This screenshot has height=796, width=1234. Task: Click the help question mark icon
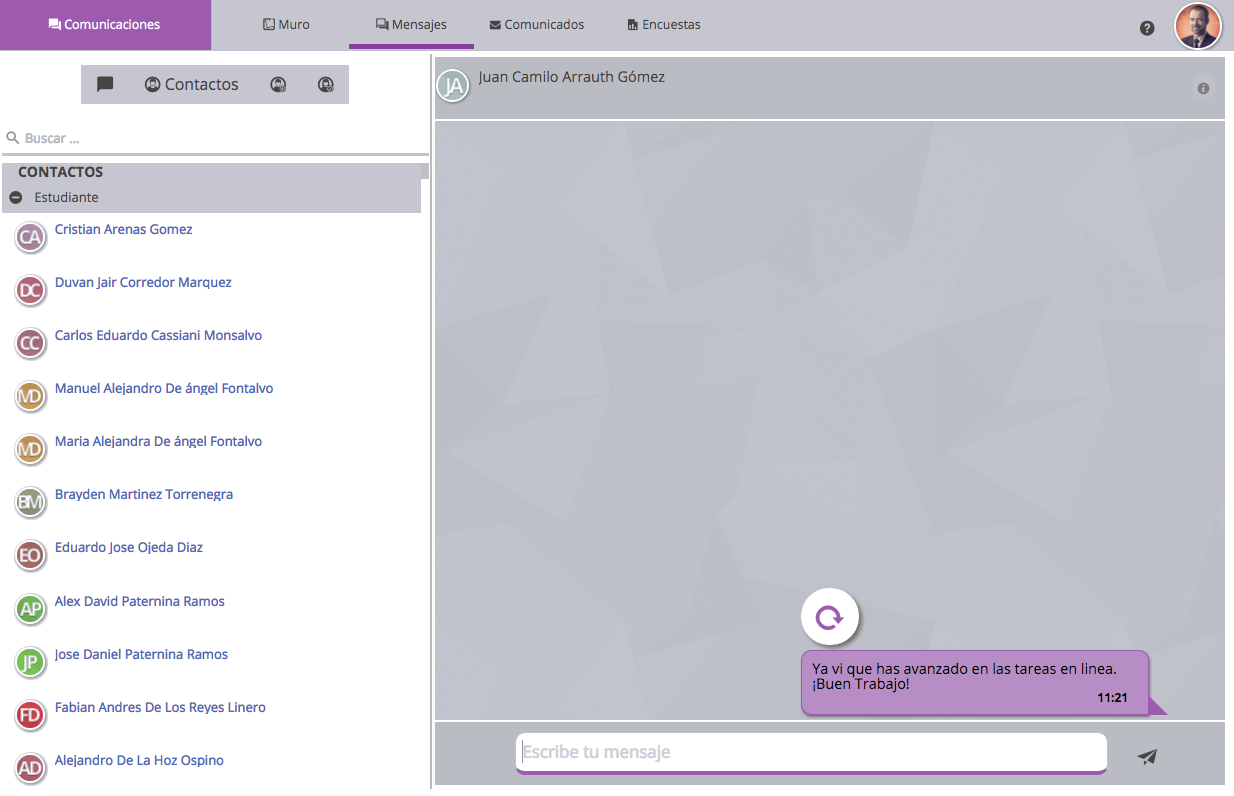point(1147,28)
